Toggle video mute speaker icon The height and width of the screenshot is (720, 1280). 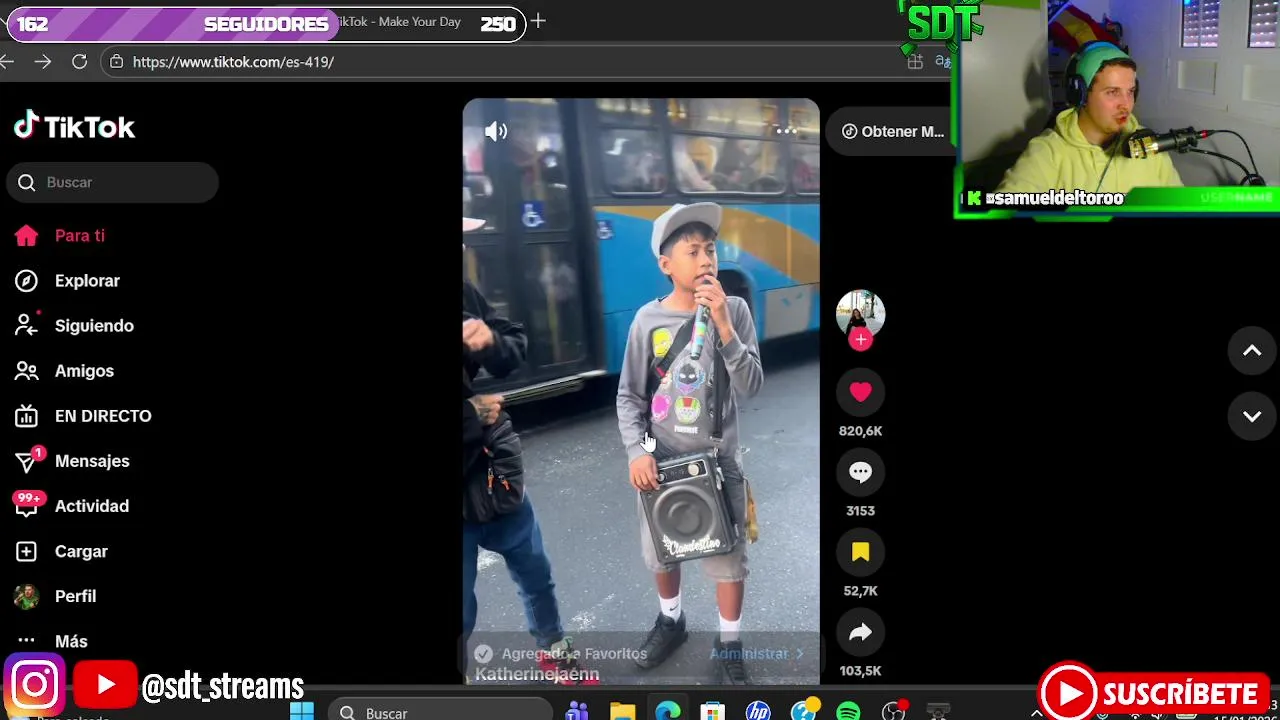click(496, 131)
